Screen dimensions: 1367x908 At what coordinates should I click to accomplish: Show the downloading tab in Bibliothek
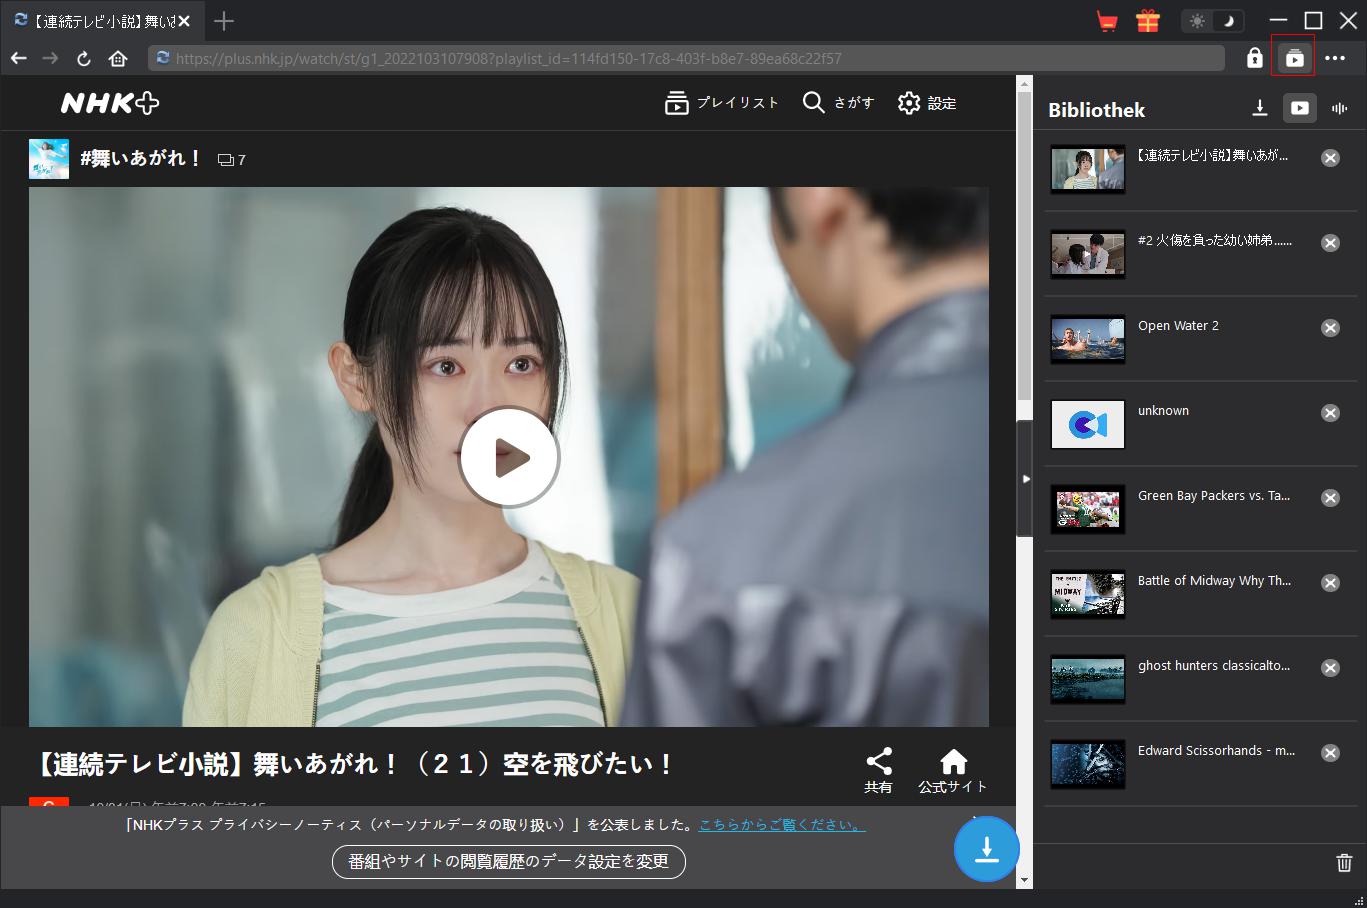point(1260,108)
